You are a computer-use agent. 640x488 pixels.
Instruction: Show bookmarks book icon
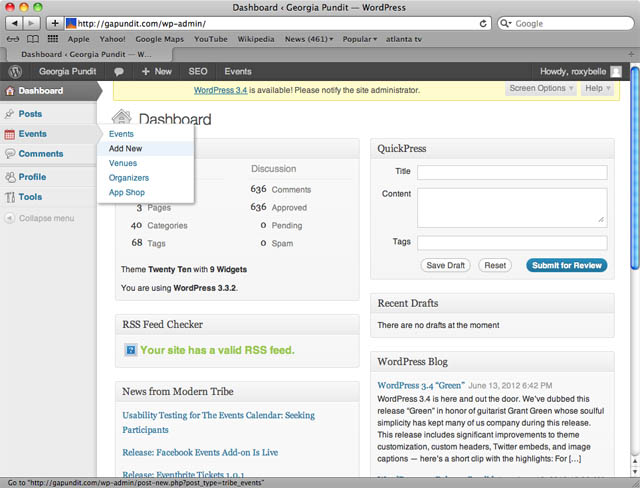(x=33, y=39)
